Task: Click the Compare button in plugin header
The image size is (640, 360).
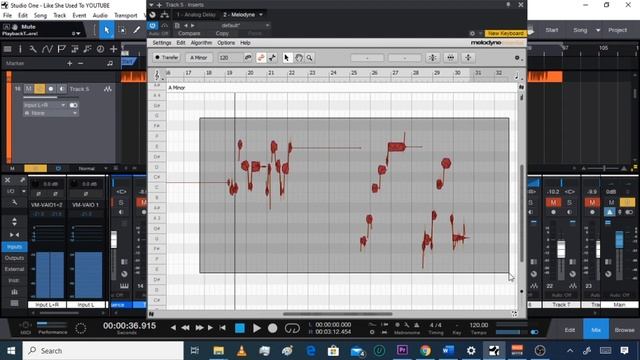Action: [x=189, y=33]
